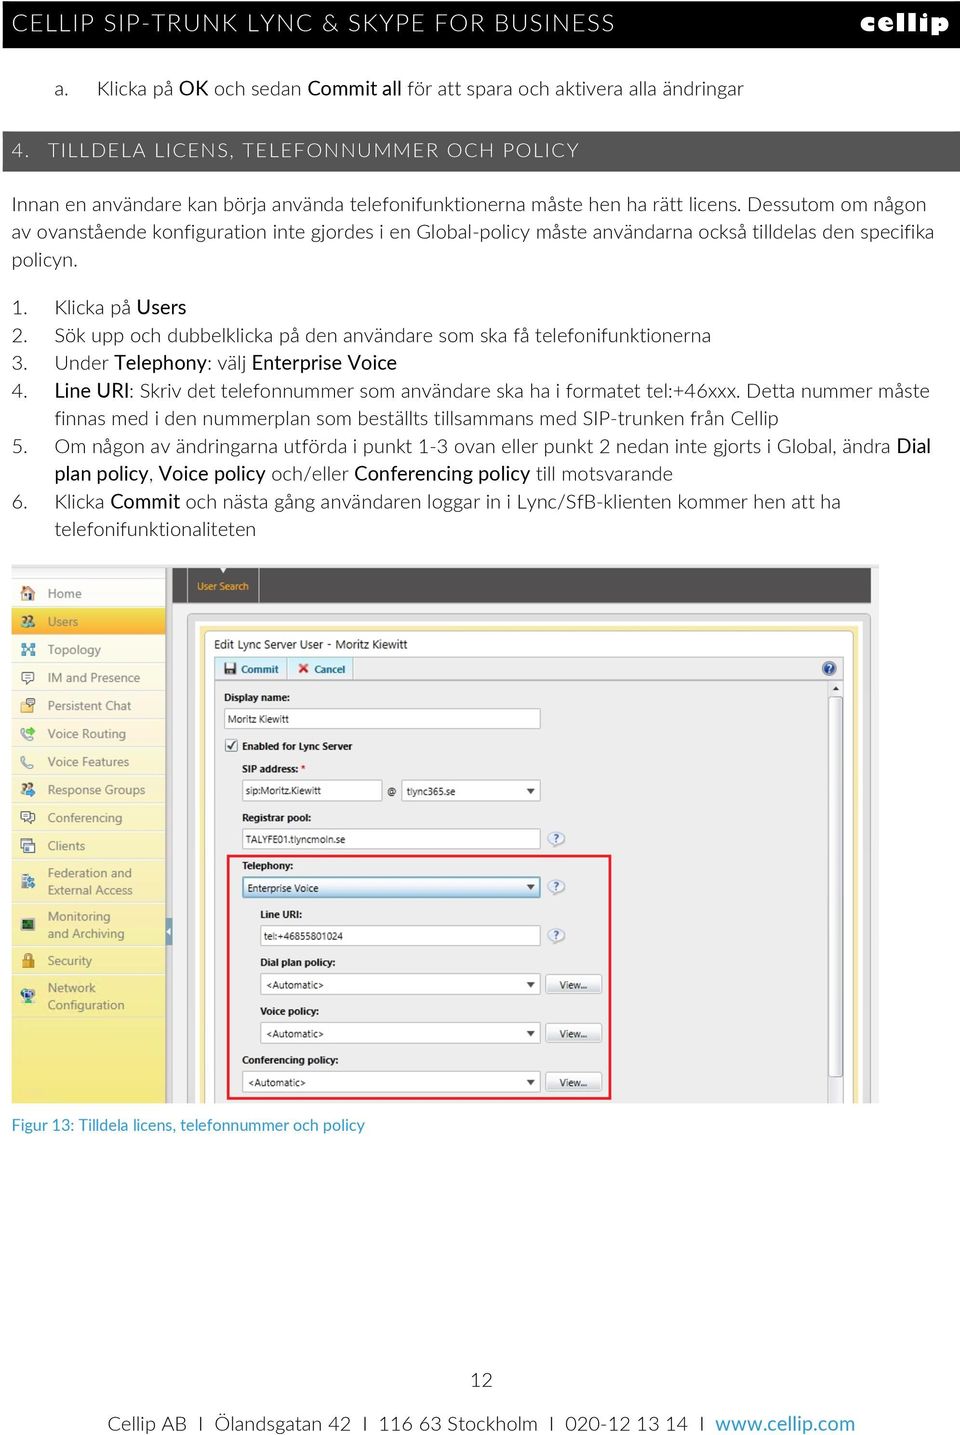Screen dimensions: 960x1435
Task: Switch to the User Search tab
Action: (x=222, y=586)
